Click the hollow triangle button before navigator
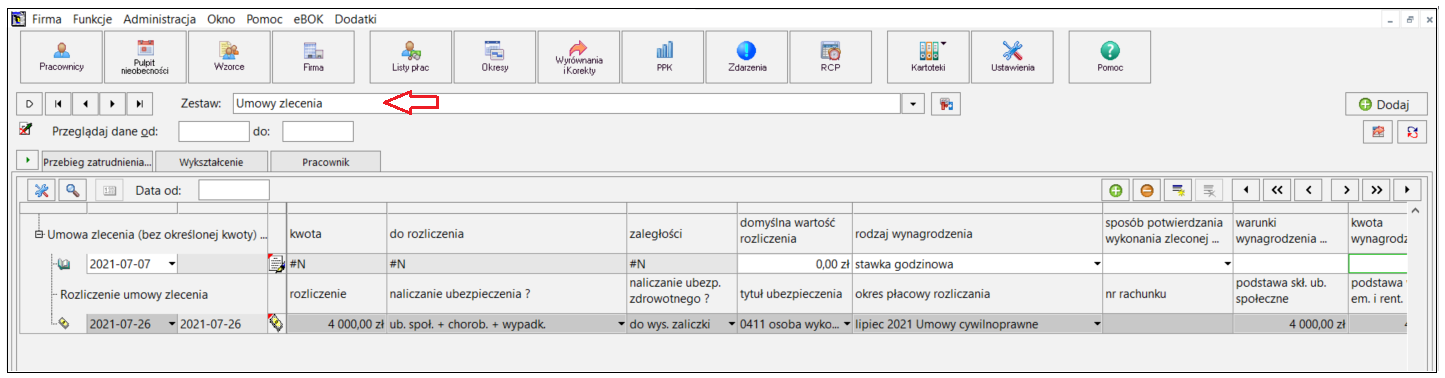The width and height of the screenshot is (1445, 378). 29,103
